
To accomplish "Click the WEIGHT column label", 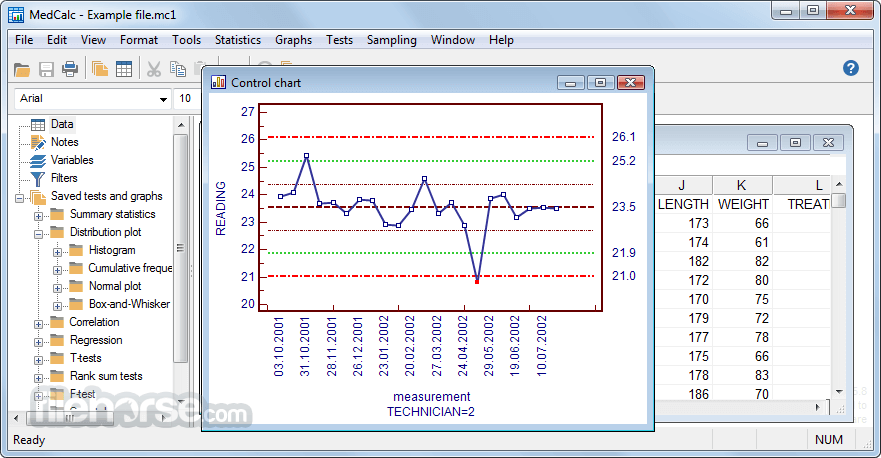I will [x=743, y=204].
